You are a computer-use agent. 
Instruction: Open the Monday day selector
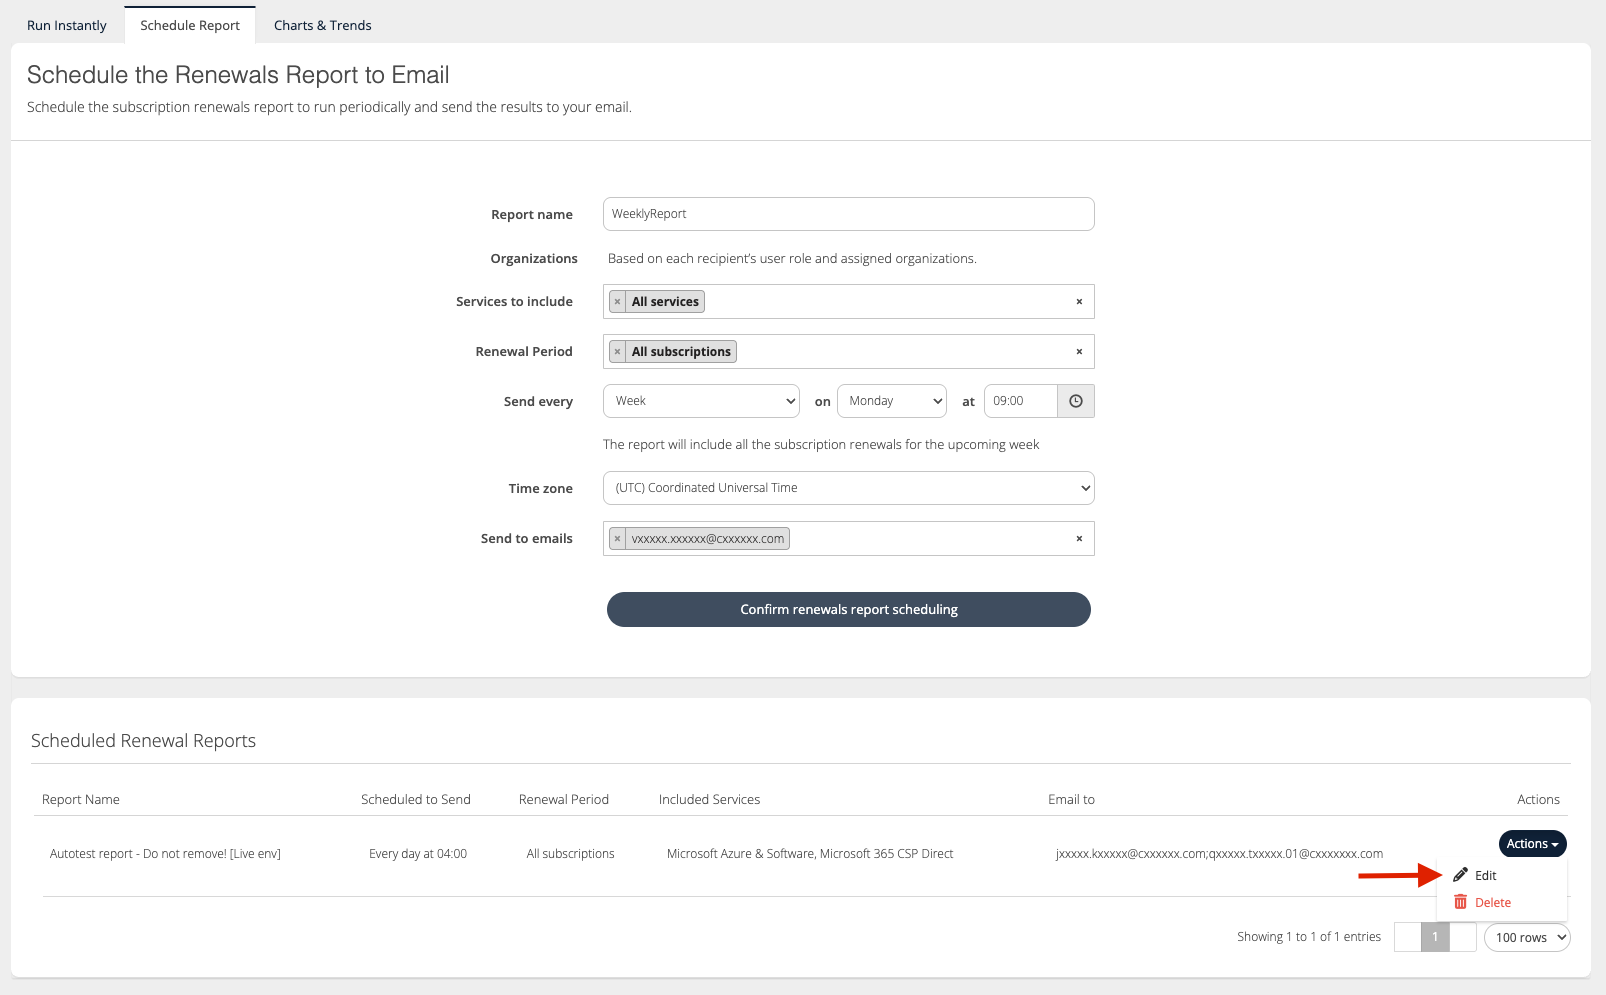[891, 401]
